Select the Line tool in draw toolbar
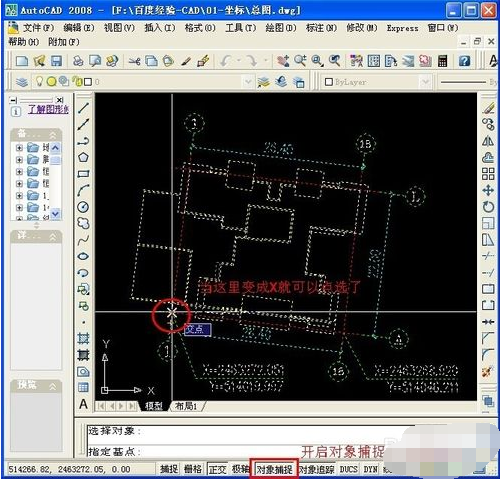Screen dimensions: 500x482 (83, 108)
